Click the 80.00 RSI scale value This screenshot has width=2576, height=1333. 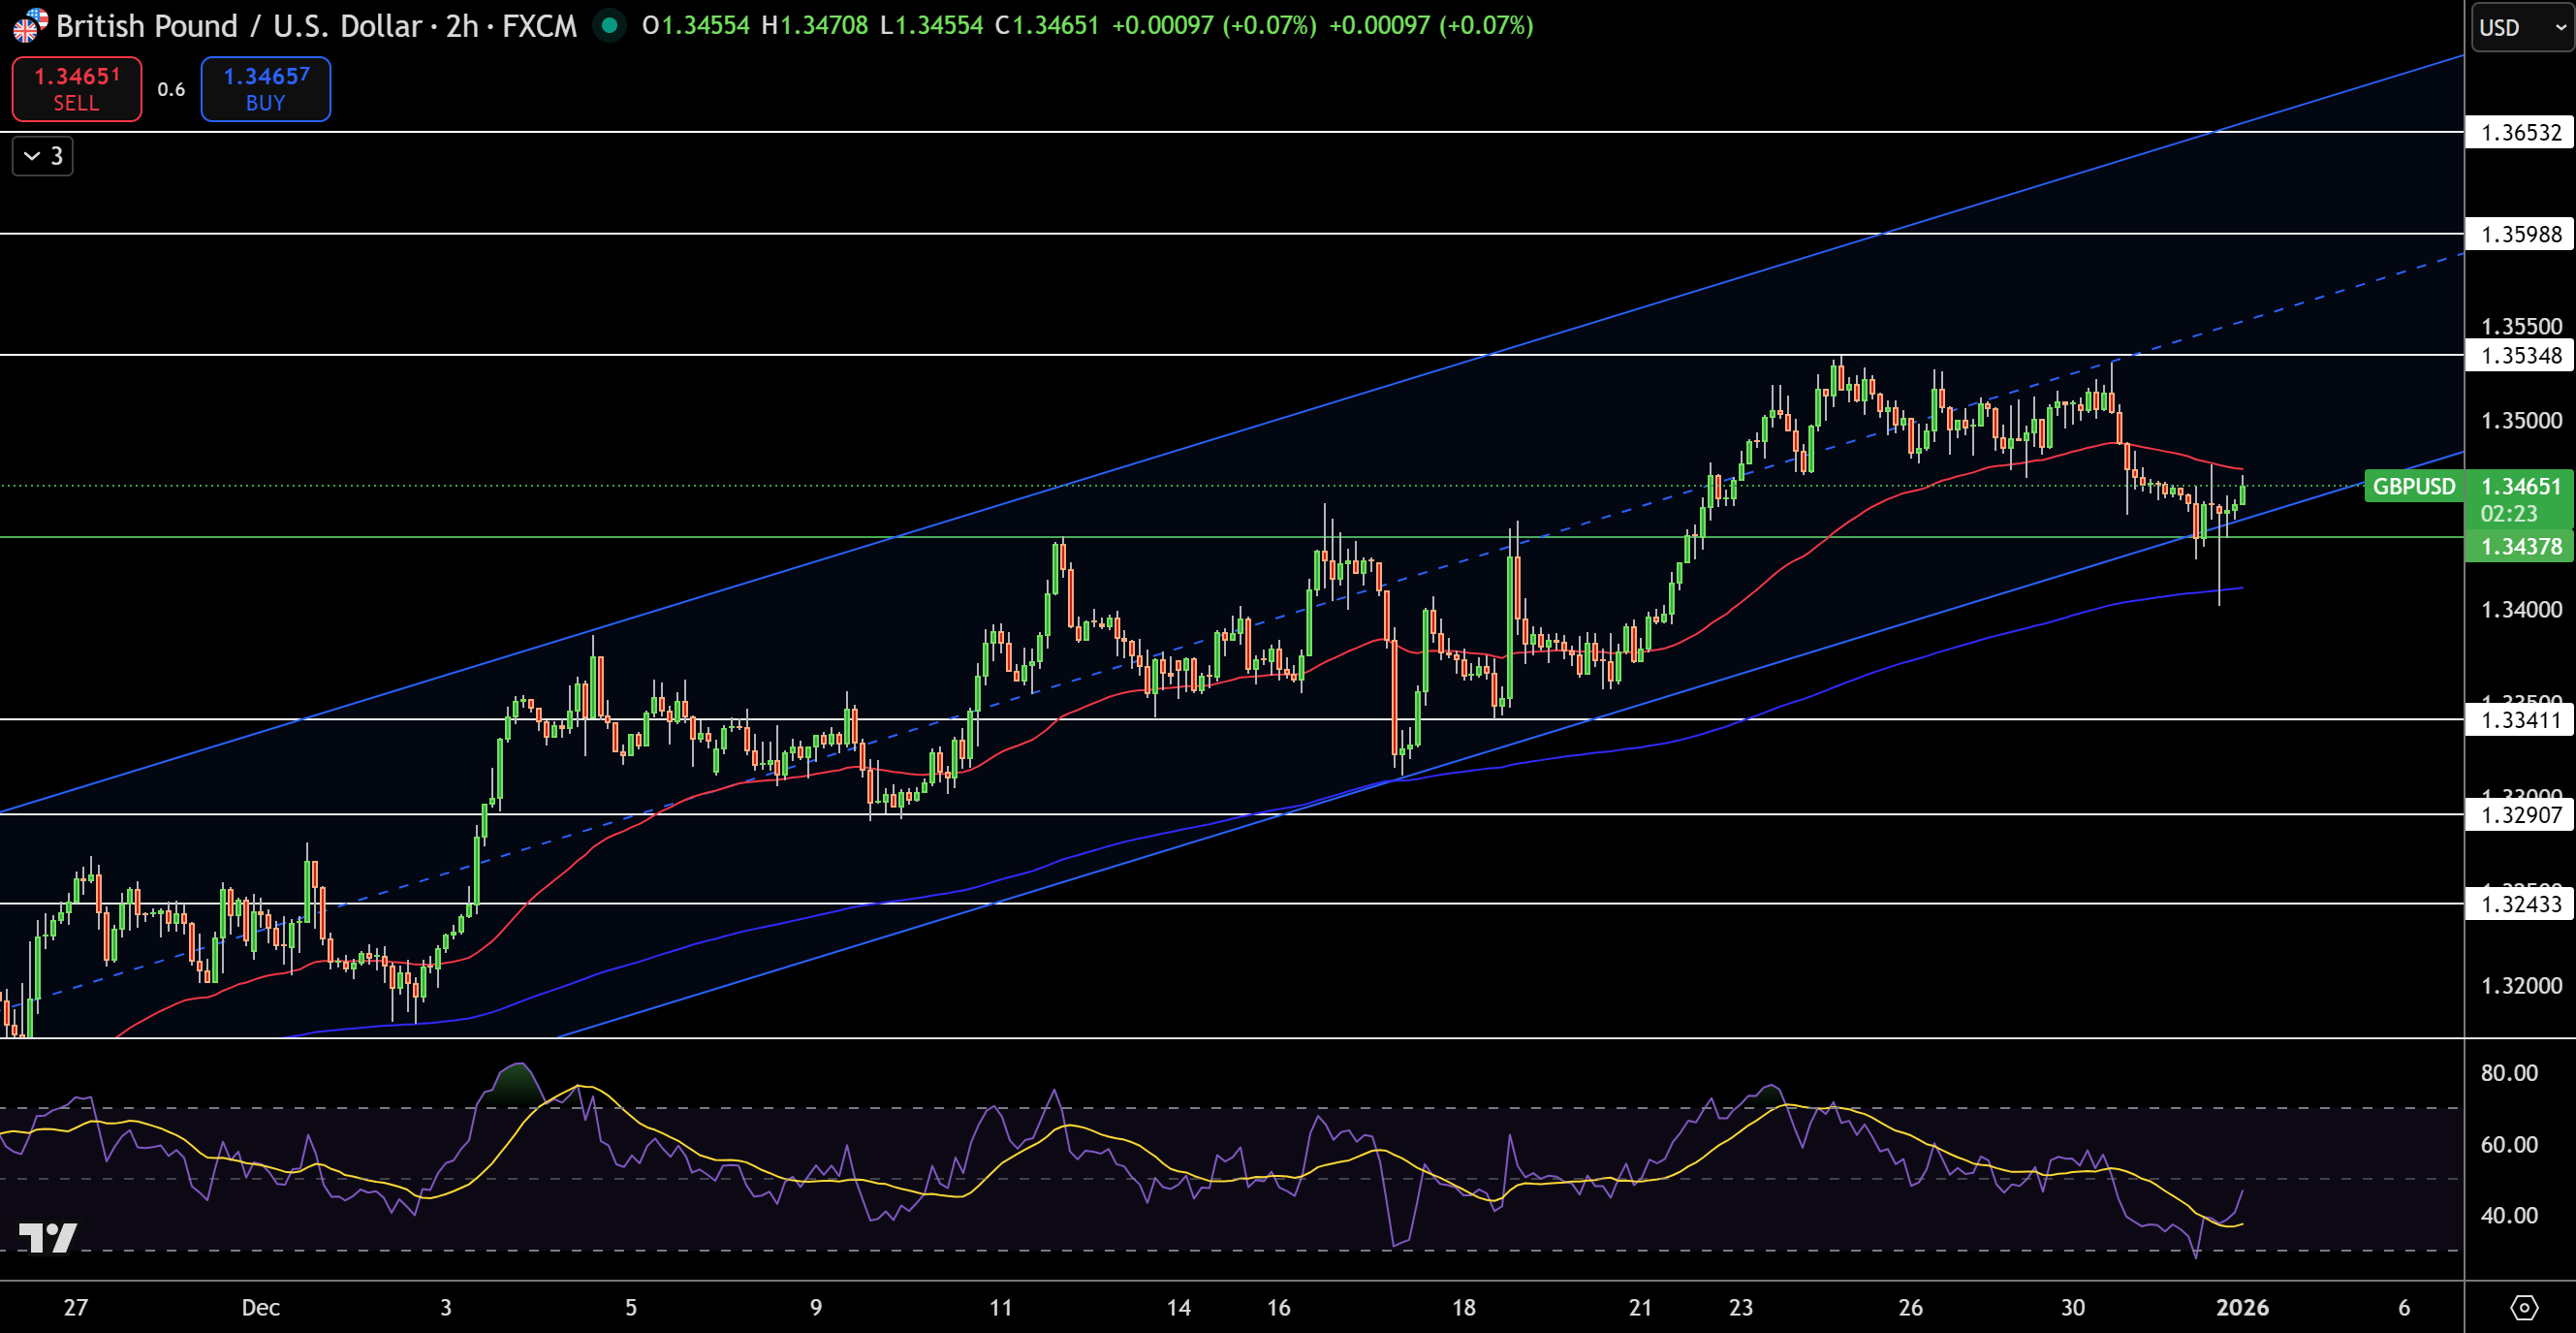pos(2508,1073)
